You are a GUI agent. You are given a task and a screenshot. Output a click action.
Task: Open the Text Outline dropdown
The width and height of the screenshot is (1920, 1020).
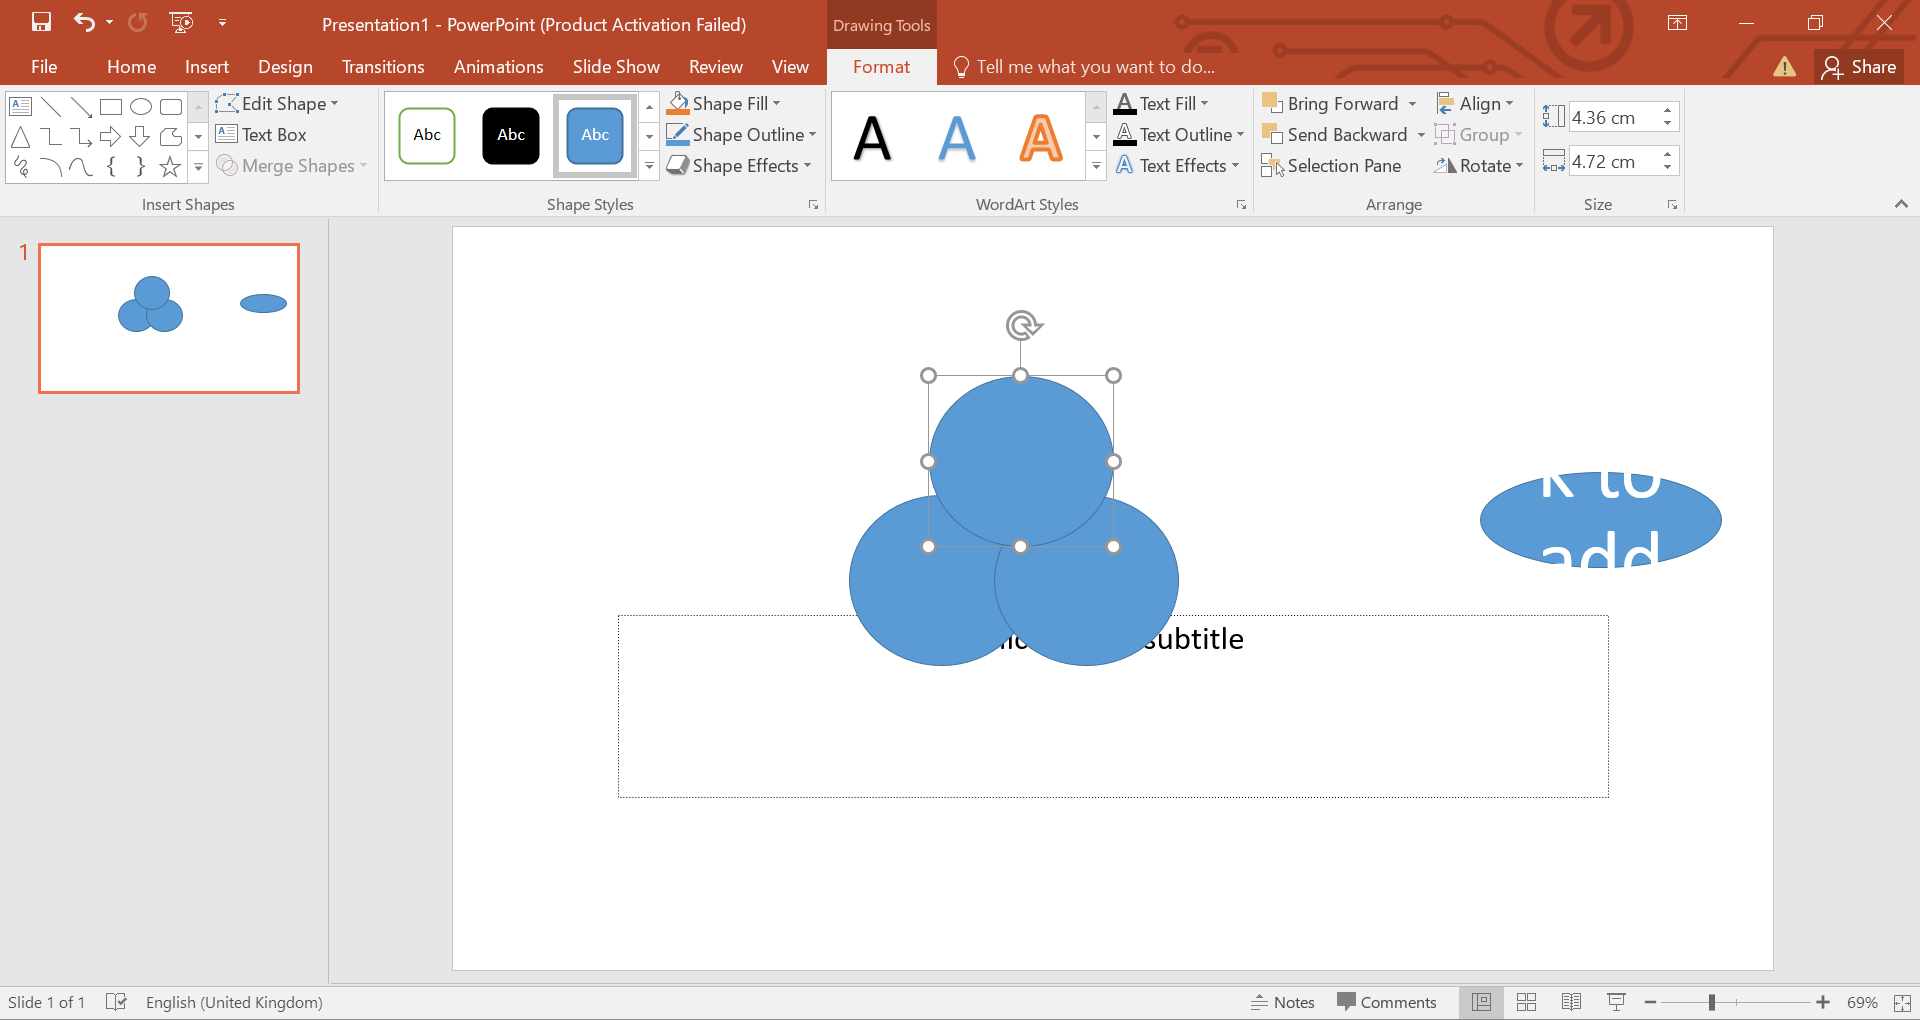pyautogui.click(x=1179, y=134)
